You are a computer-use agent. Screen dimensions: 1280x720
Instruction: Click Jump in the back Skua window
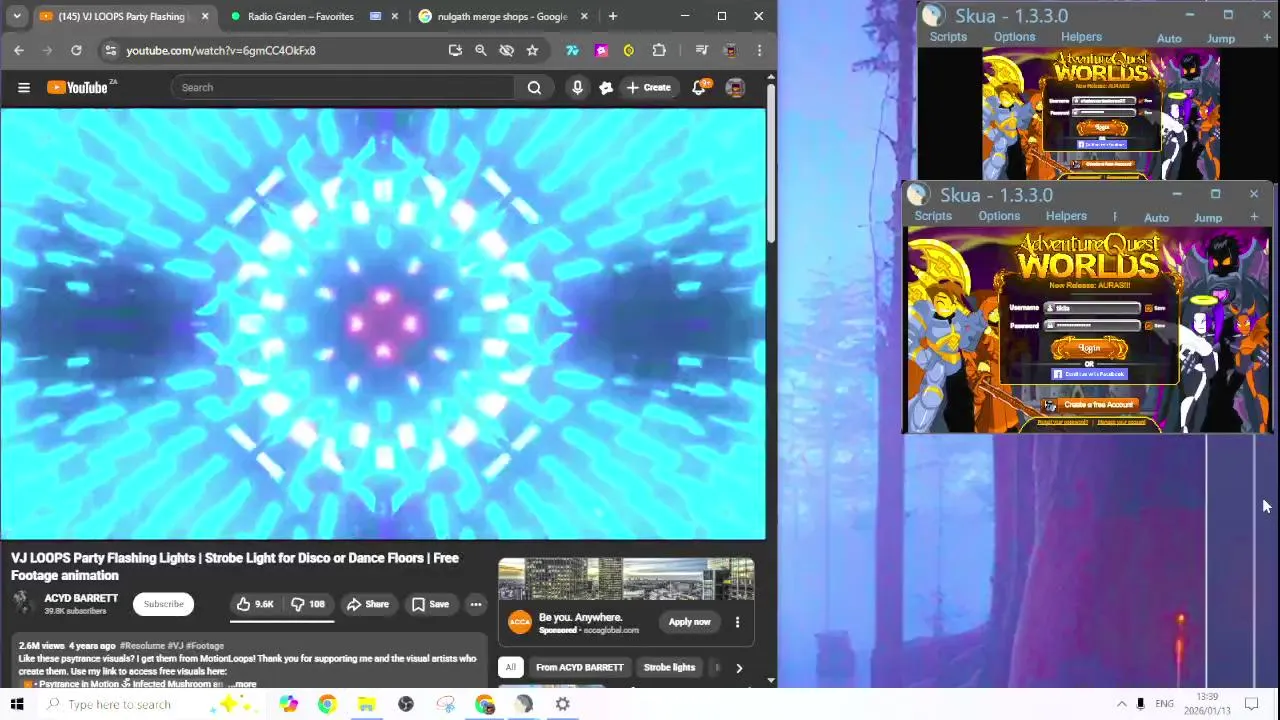[x=1221, y=39]
